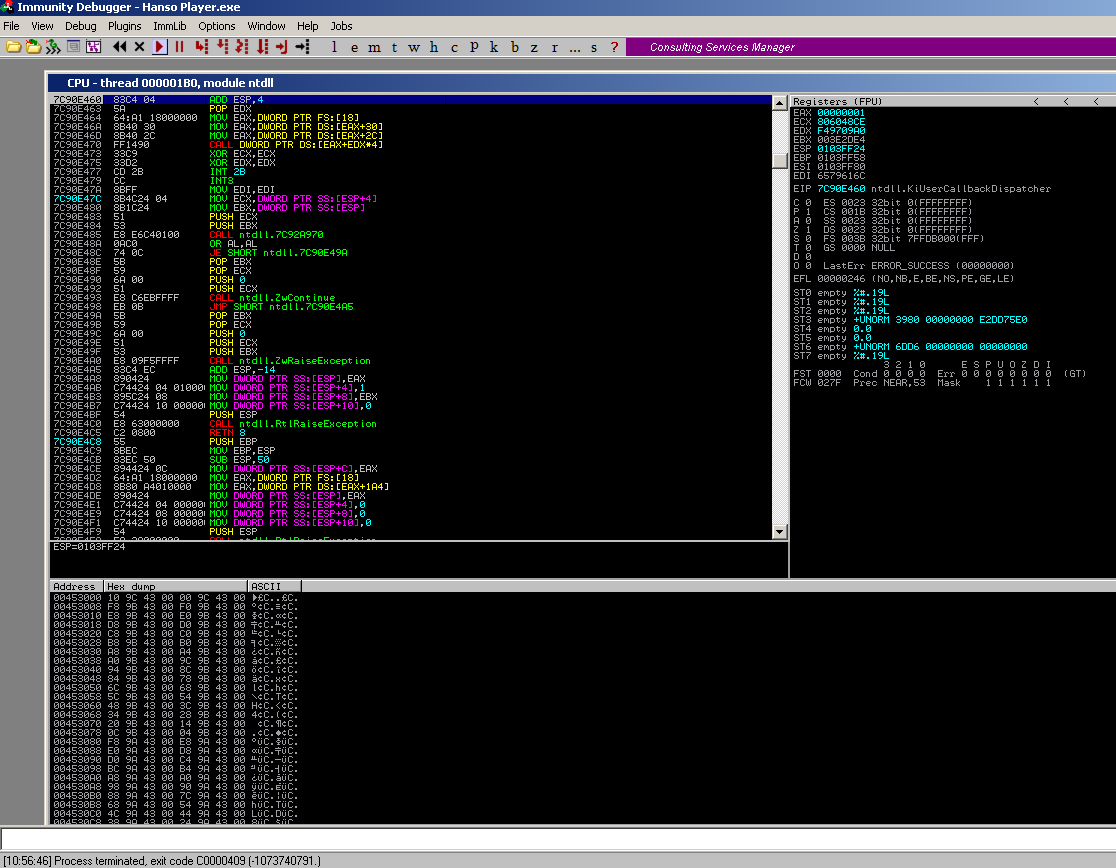Screen dimensions: 1116x868
Task: Show Call stack with 'k' button
Action: point(494,47)
